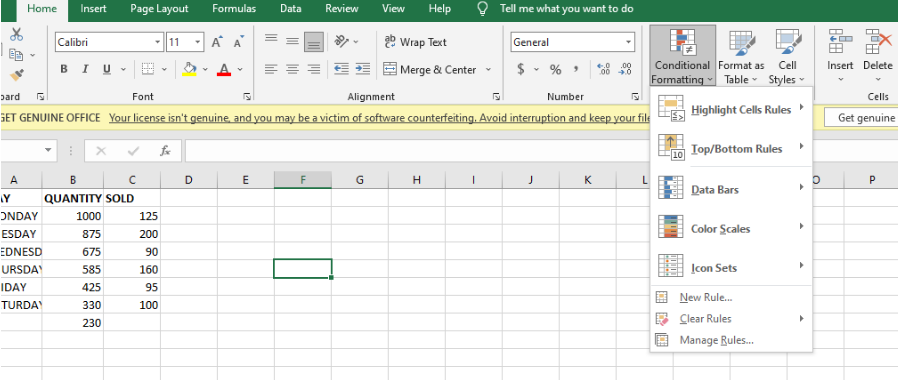This screenshot has width=898, height=380.
Task: Open Color Scales submenu
Action: [x=731, y=228]
